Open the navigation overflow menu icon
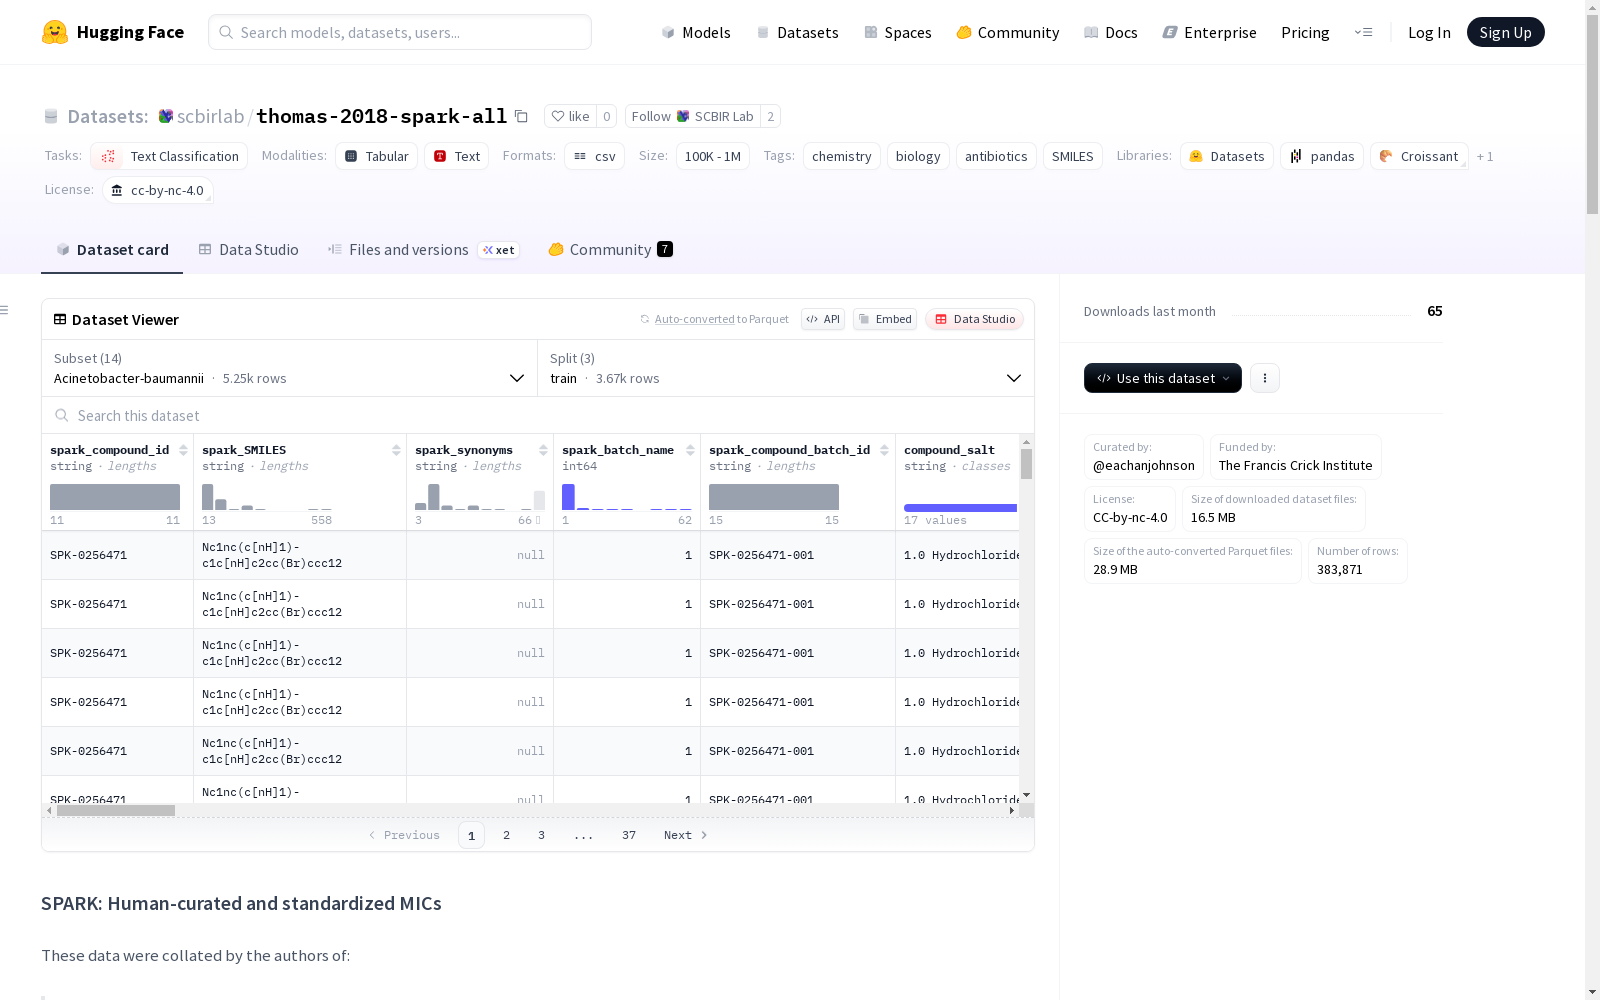The height and width of the screenshot is (1000, 1600). tap(1363, 32)
